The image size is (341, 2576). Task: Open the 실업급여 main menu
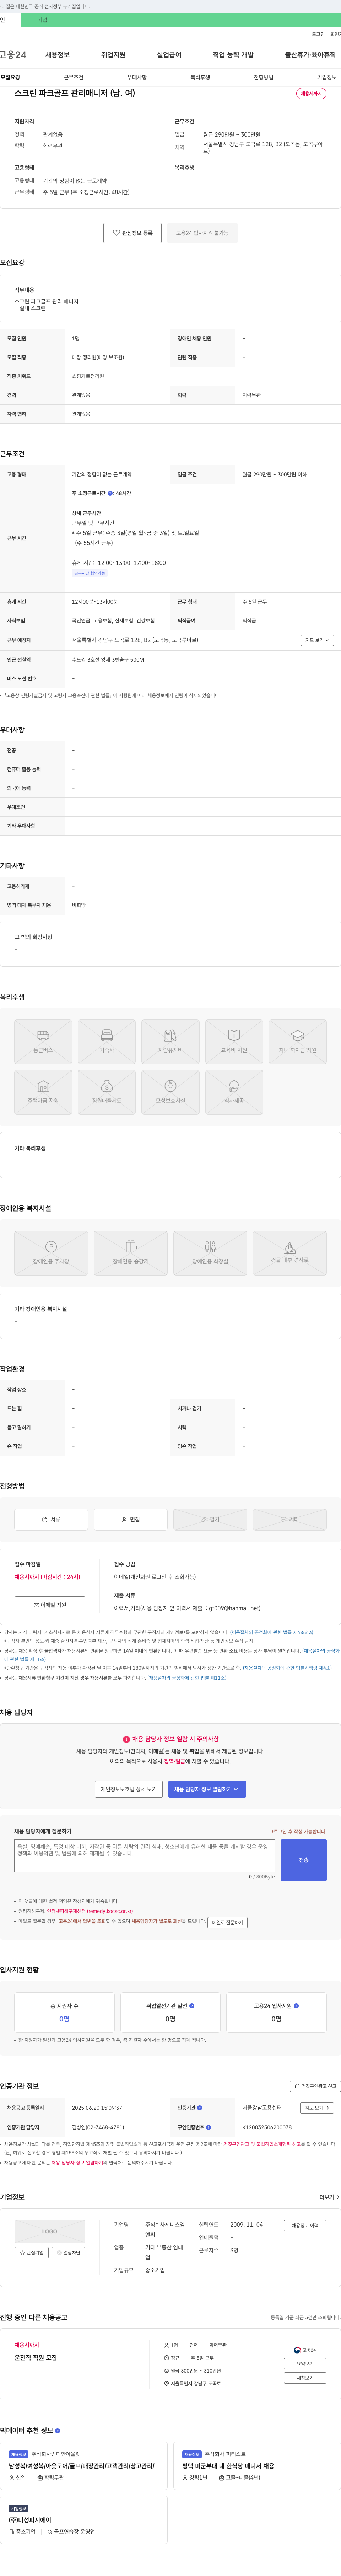(169, 55)
